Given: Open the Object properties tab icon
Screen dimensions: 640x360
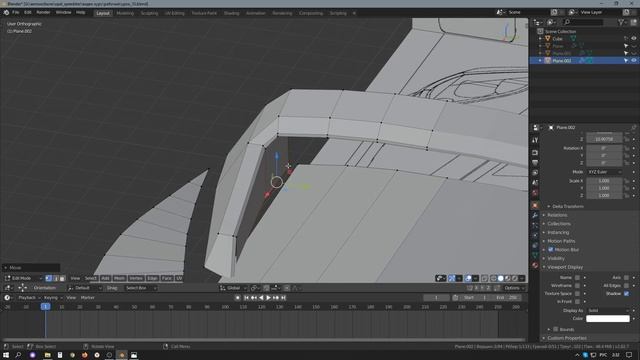Looking at the screenshot, I should (x=535, y=205).
